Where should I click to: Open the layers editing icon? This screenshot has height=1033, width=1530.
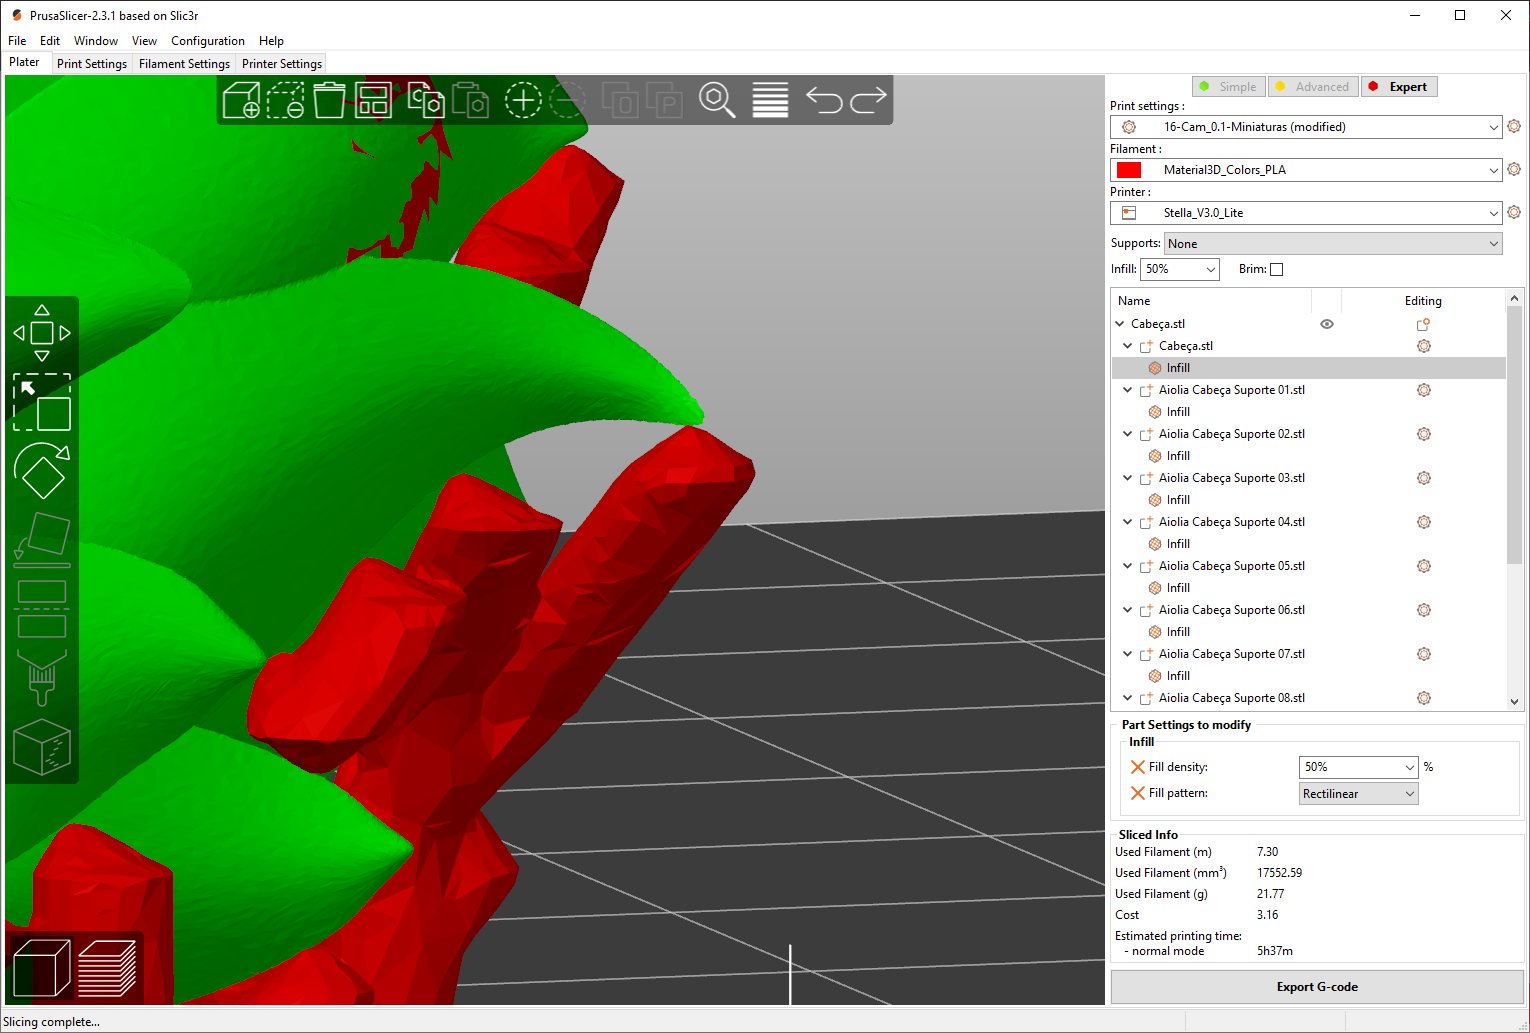coord(770,100)
